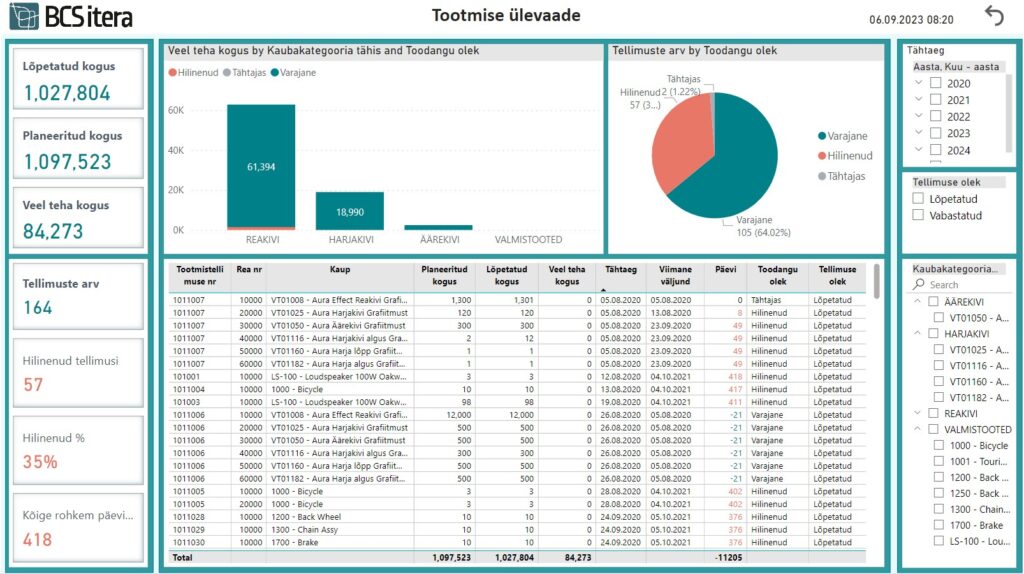
Task: Tick the 2022 year checkbox
Action: (x=936, y=116)
